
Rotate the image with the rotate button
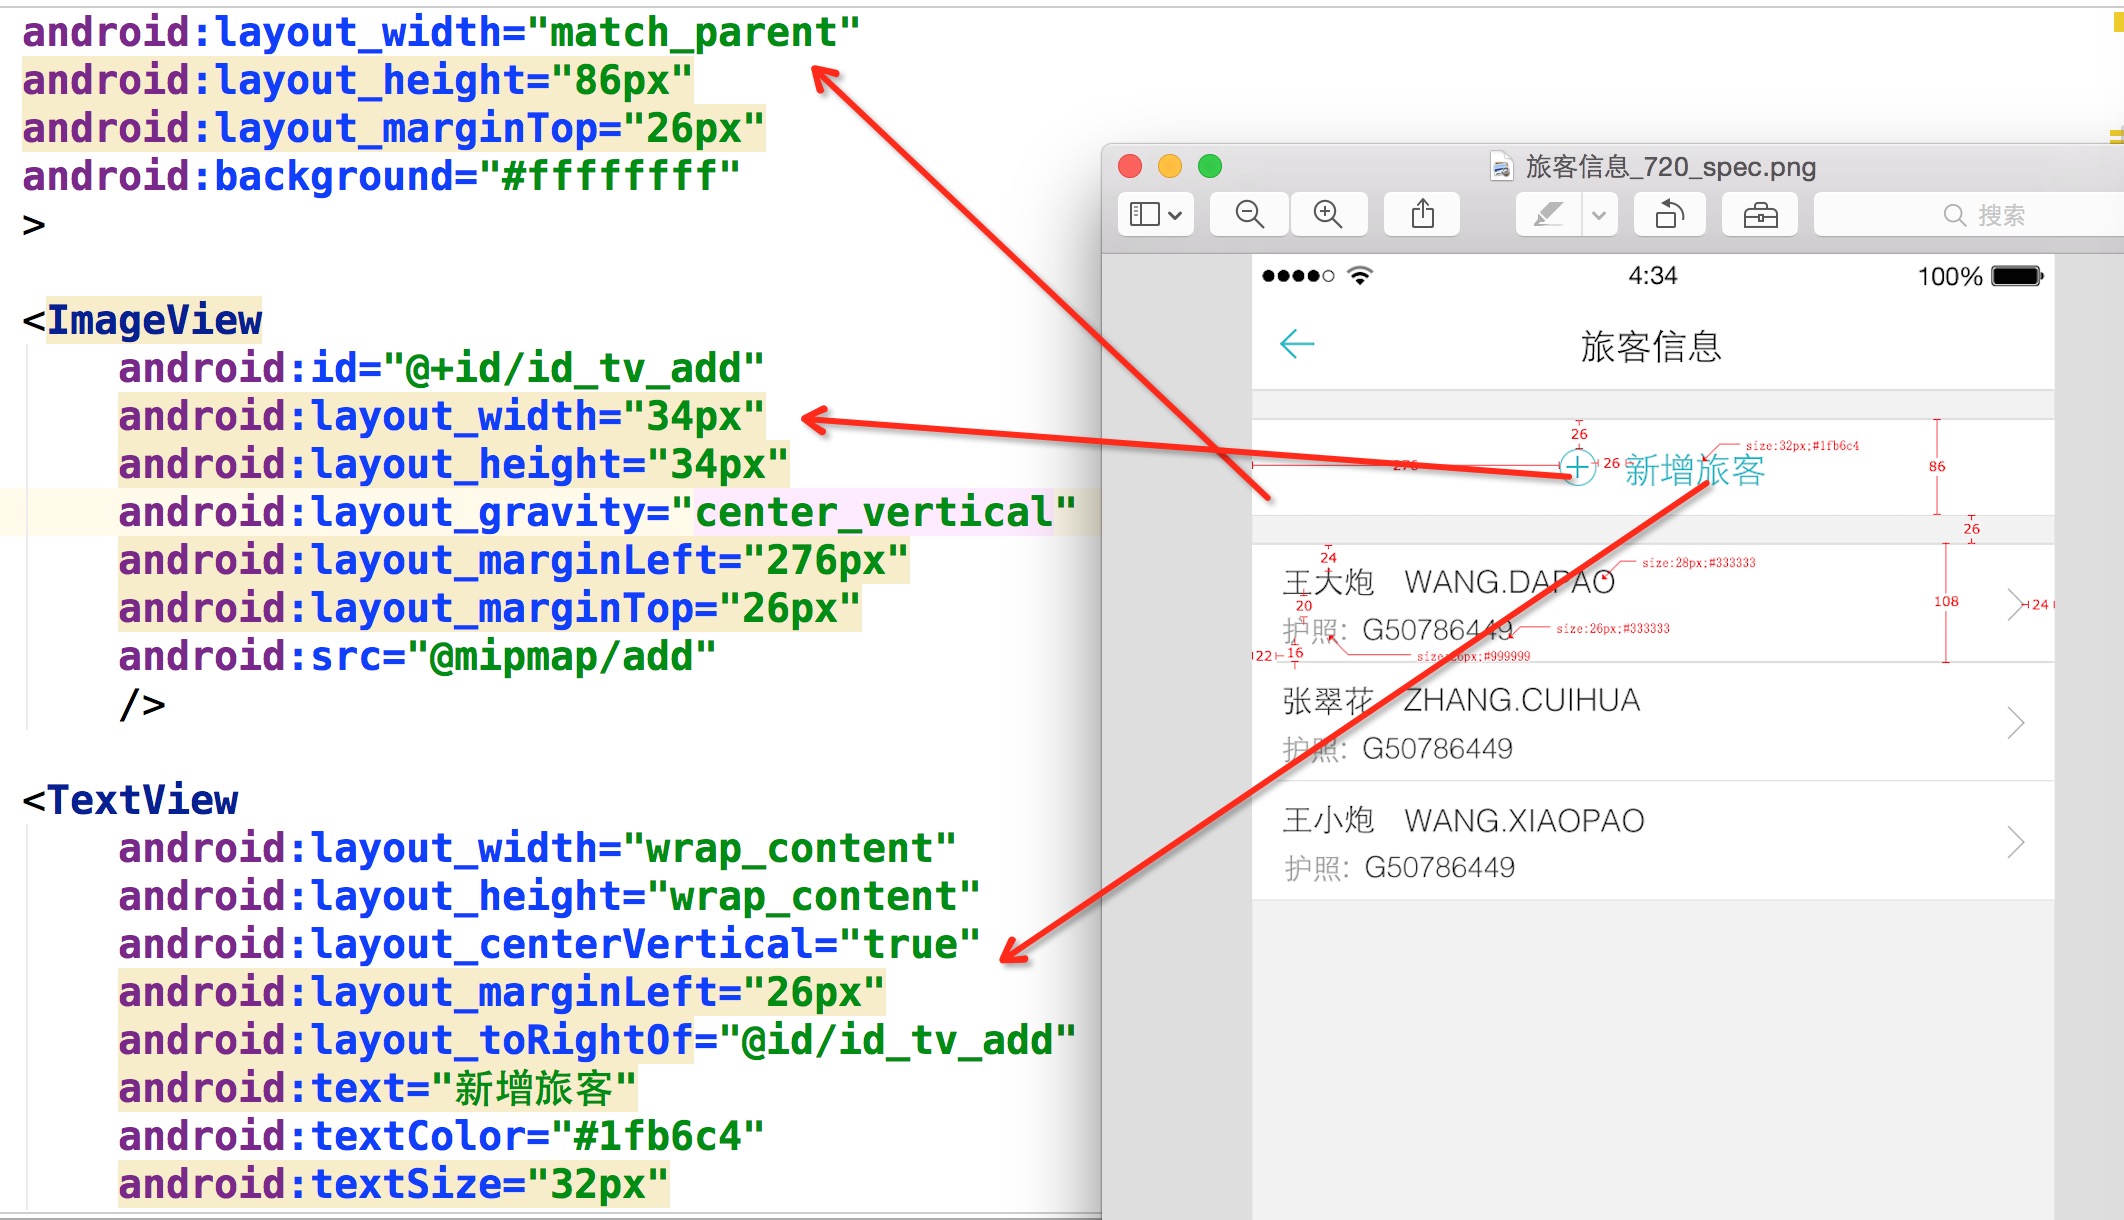pyautogui.click(x=1669, y=215)
